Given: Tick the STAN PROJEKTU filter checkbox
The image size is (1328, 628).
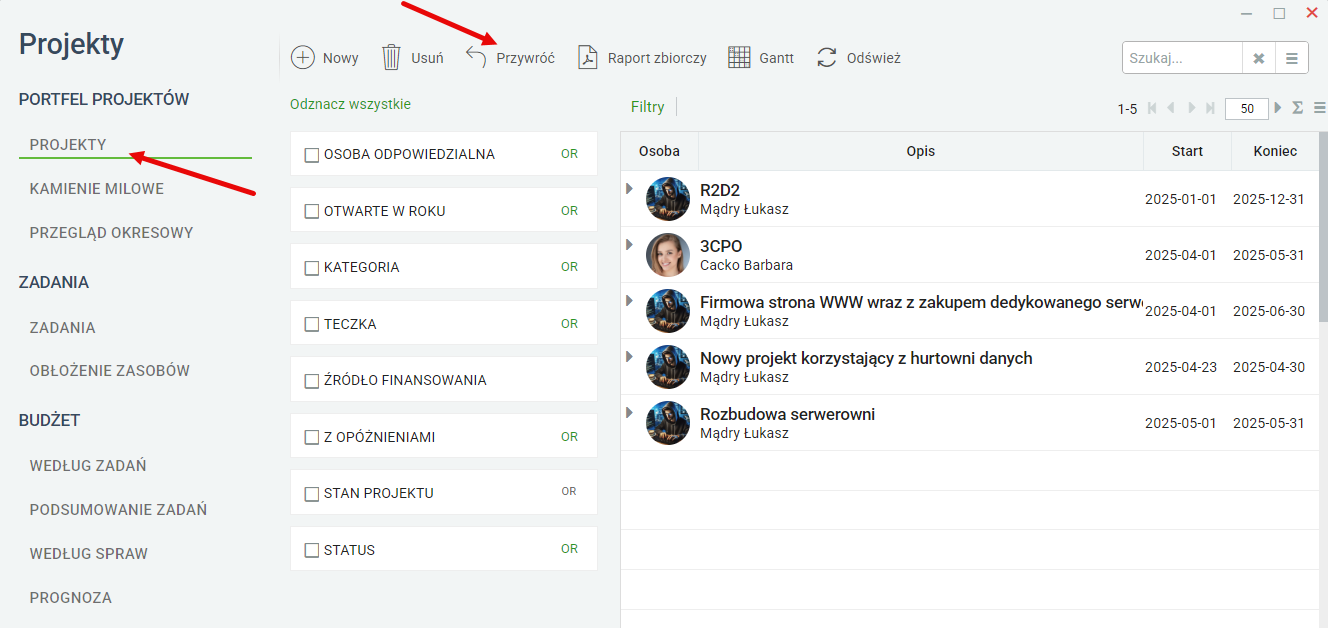Looking at the screenshot, I should pyautogui.click(x=311, y=494).
